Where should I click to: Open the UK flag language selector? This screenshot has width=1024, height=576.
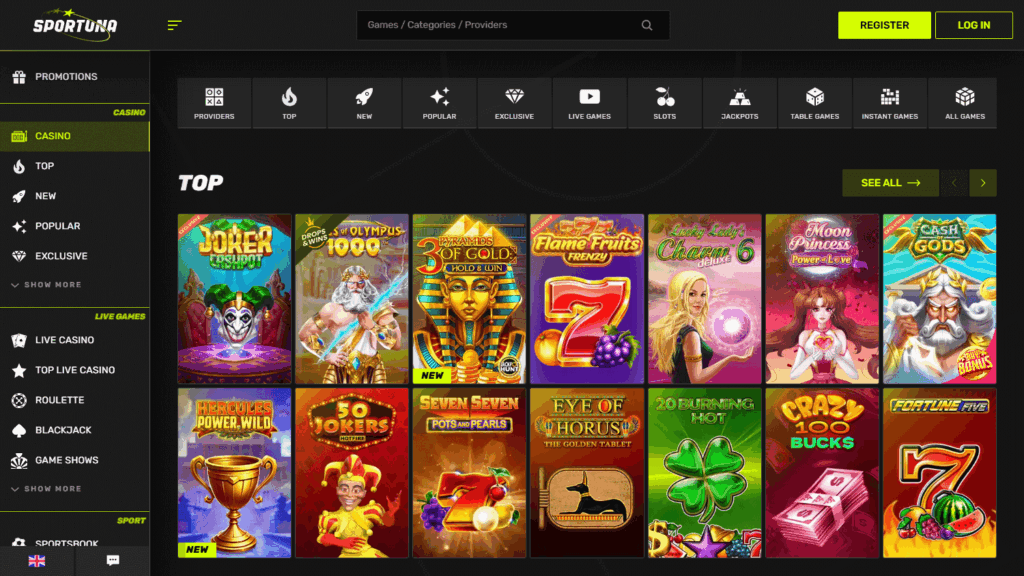tap(37, 561)
